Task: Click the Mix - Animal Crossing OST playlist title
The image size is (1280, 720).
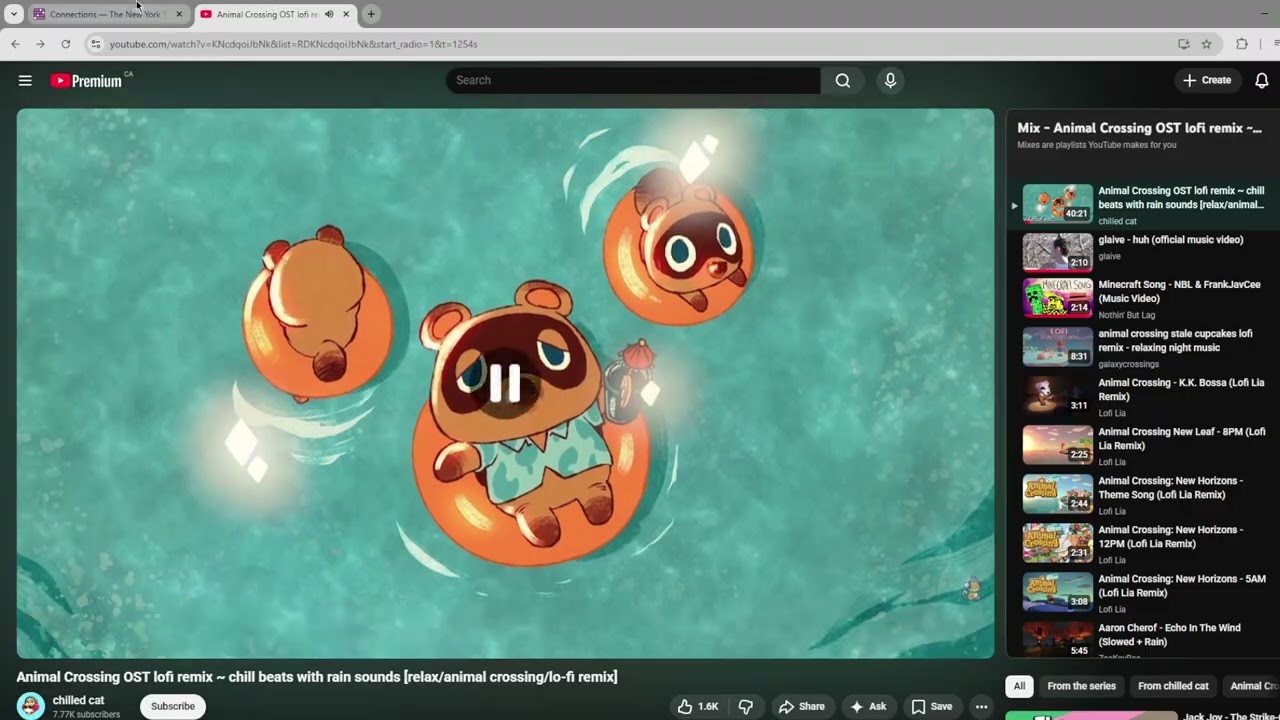Action: tap(1139, 128)
